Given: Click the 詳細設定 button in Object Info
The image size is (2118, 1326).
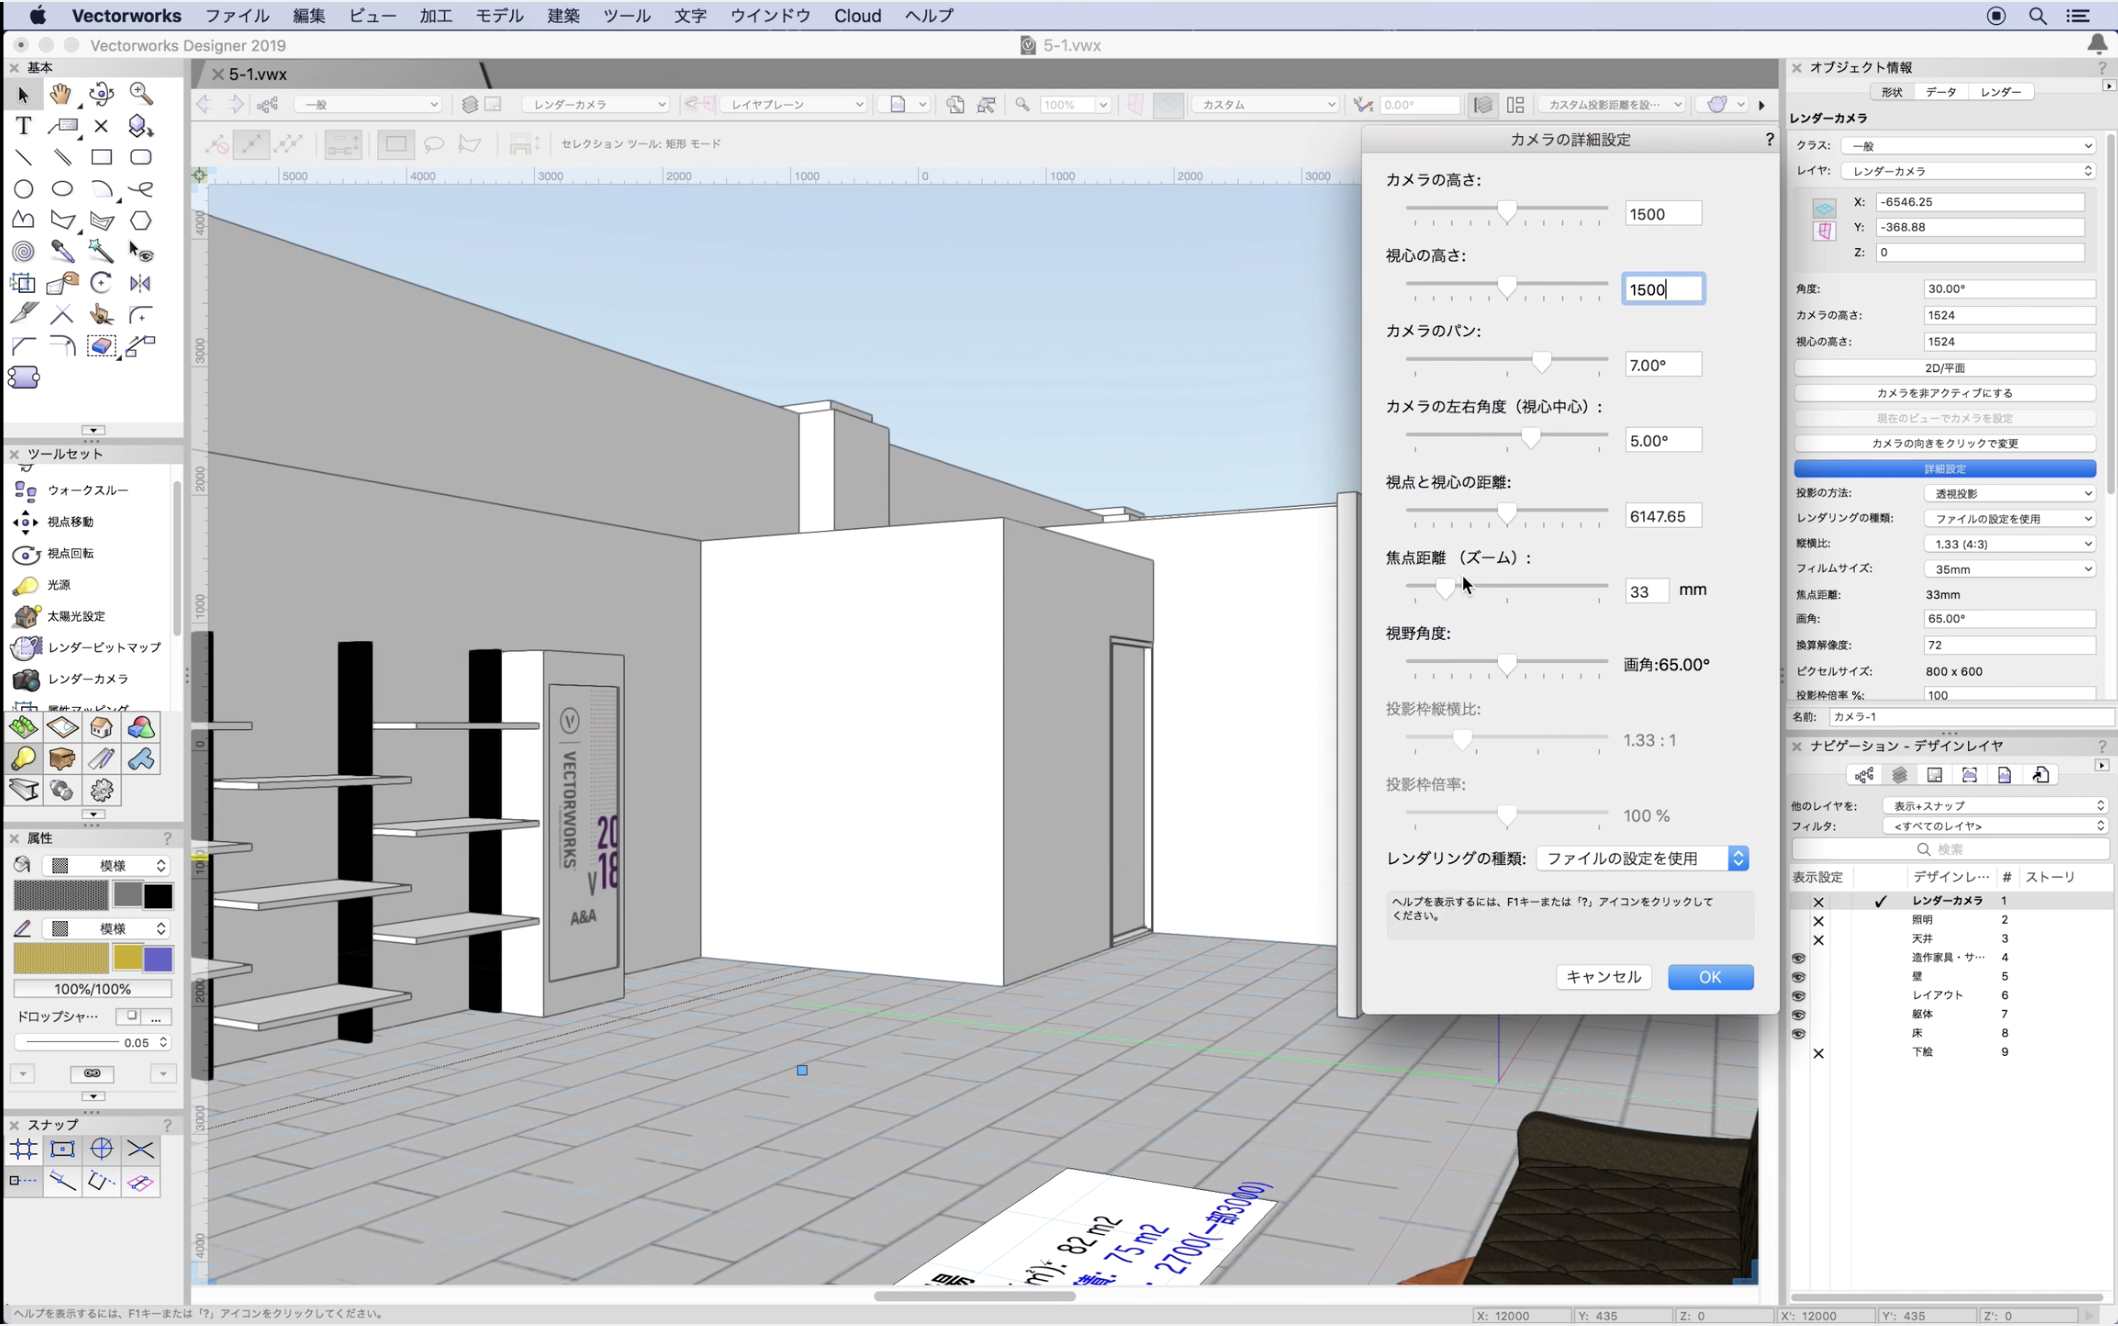Looking at the screenshot, I should pos(1945,469).
